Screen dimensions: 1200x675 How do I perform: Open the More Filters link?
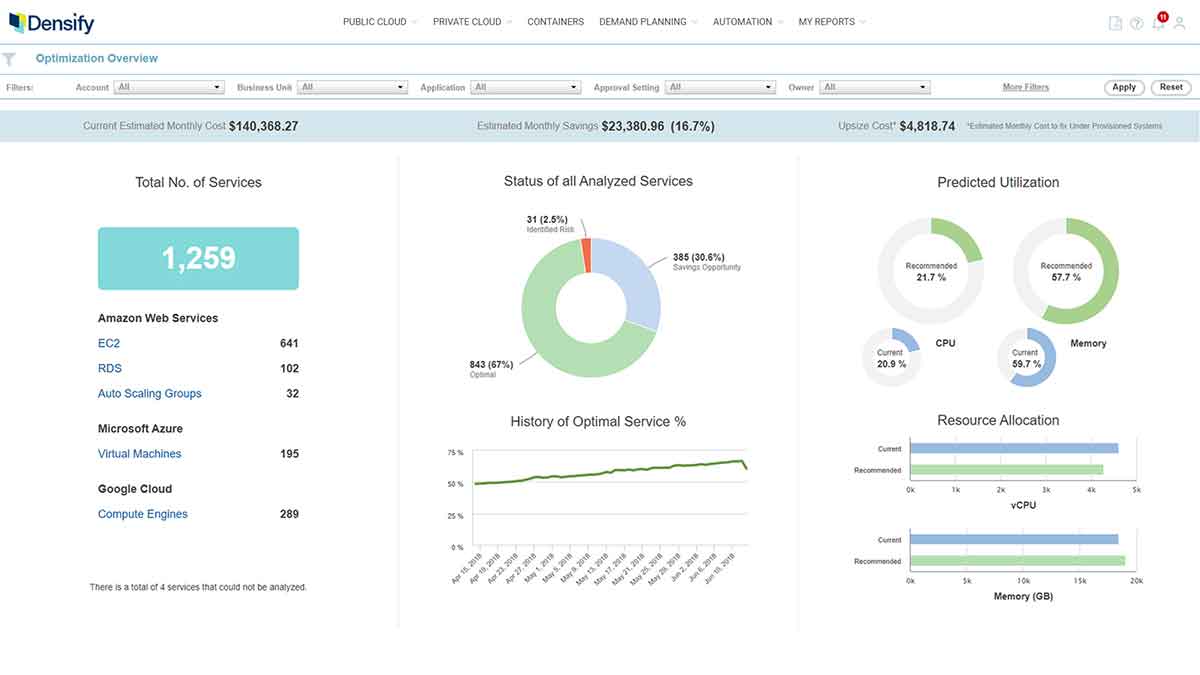pos(1026,87)
